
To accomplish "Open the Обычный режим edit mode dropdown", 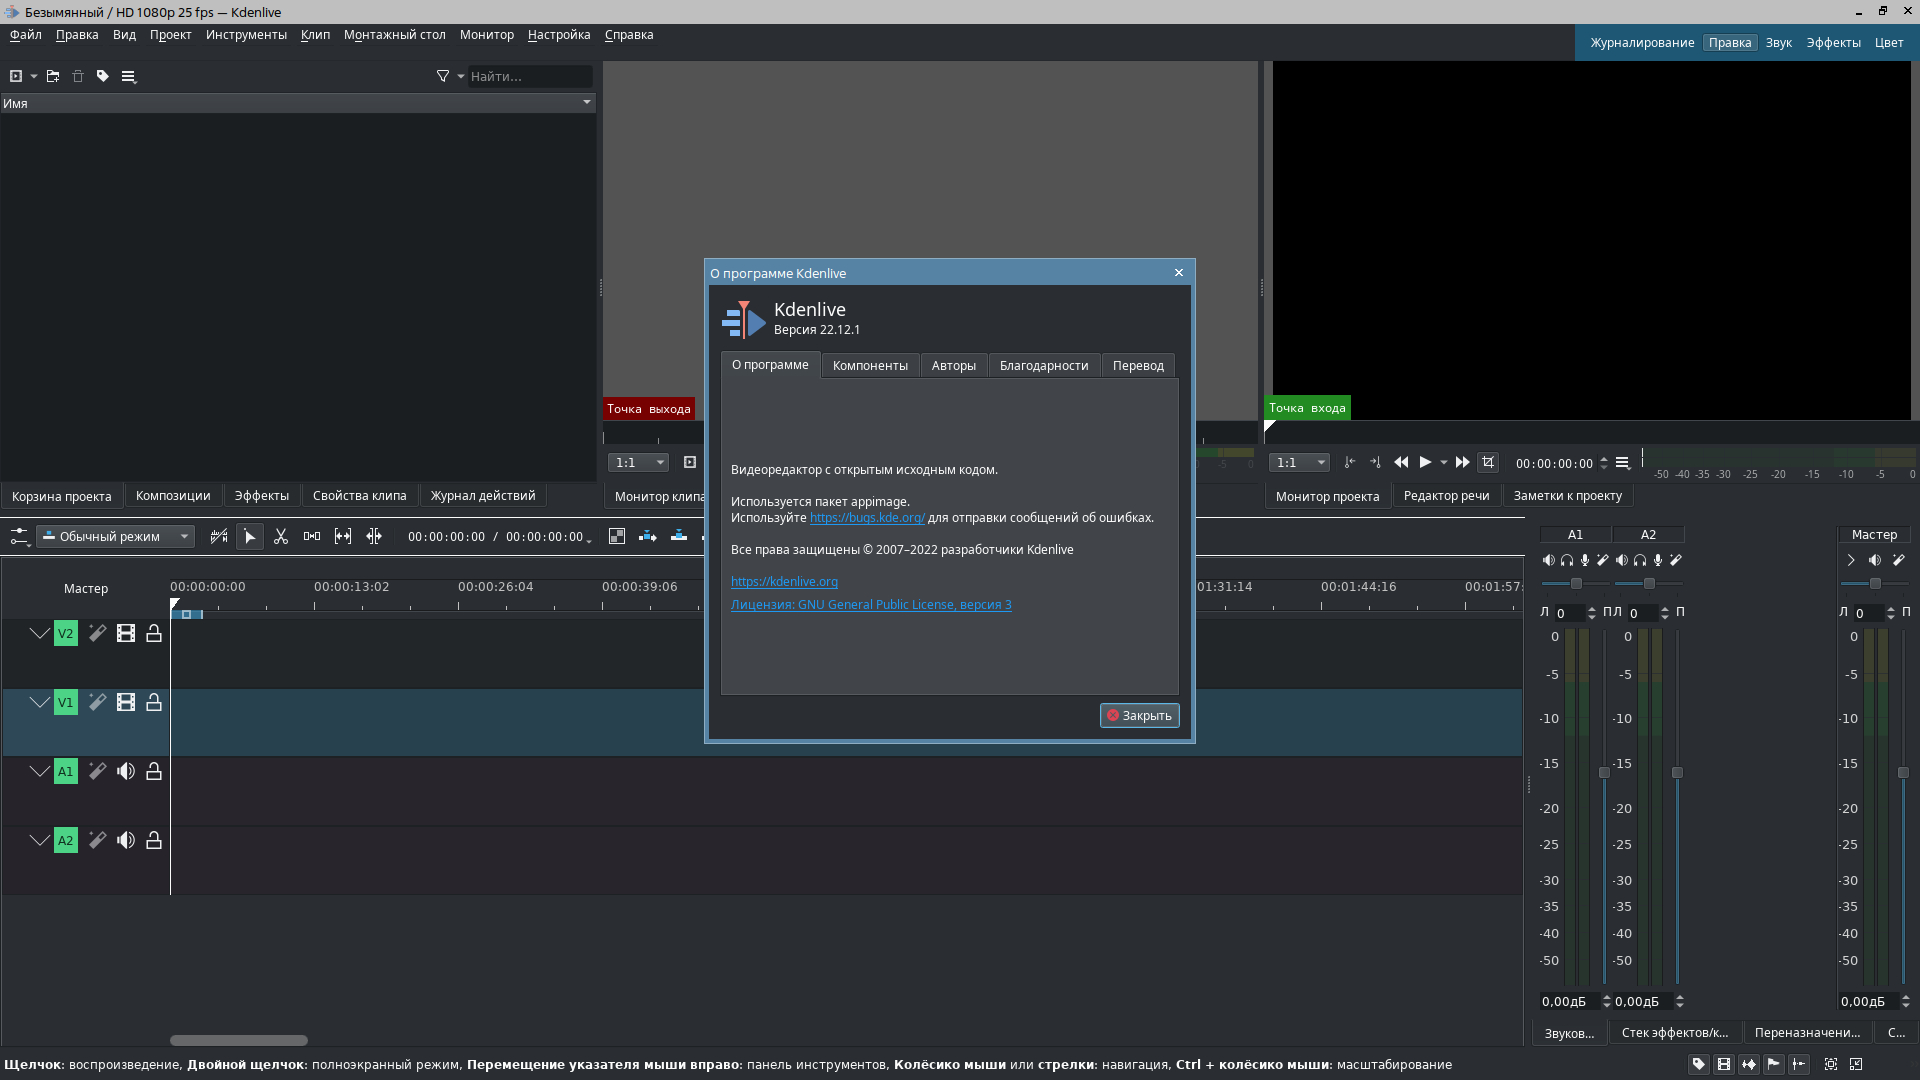I will coord(115,537).
